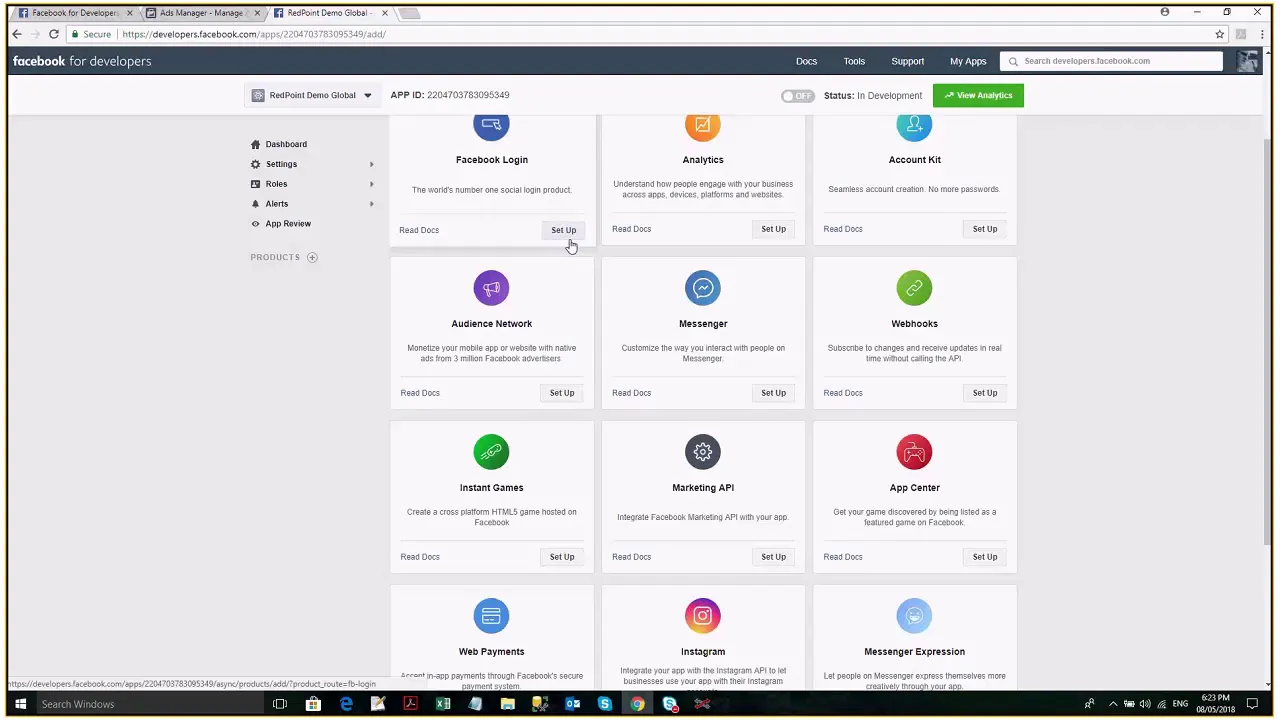This screenshot has width=1280, height=720.
Task: Read Docs for App Center
Action: pos(843,557)
